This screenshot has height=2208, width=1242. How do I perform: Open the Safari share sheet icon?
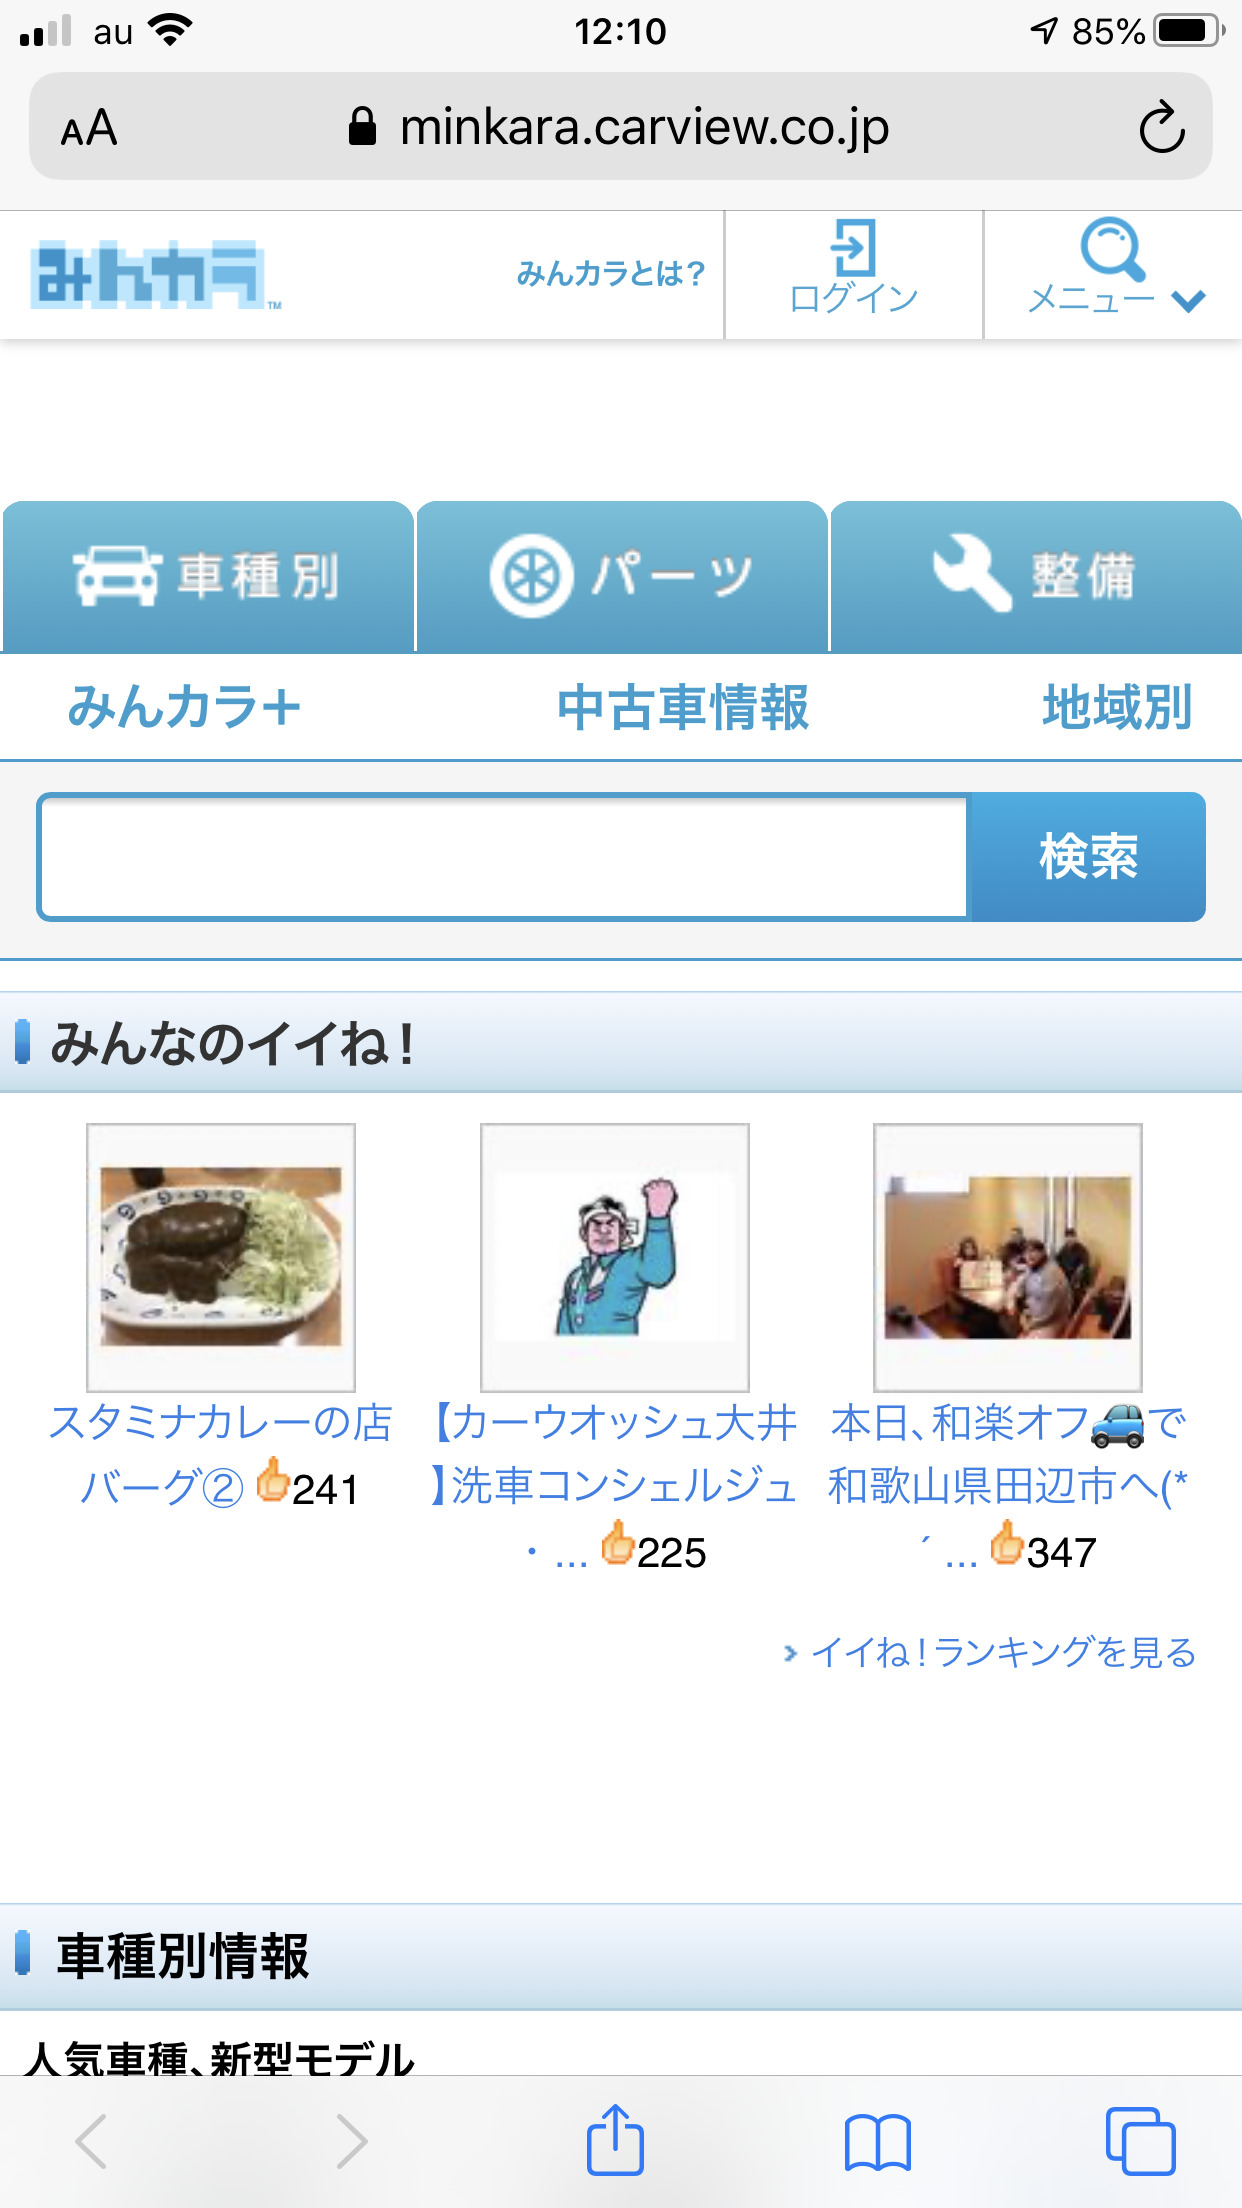(x=615, y=2139)
